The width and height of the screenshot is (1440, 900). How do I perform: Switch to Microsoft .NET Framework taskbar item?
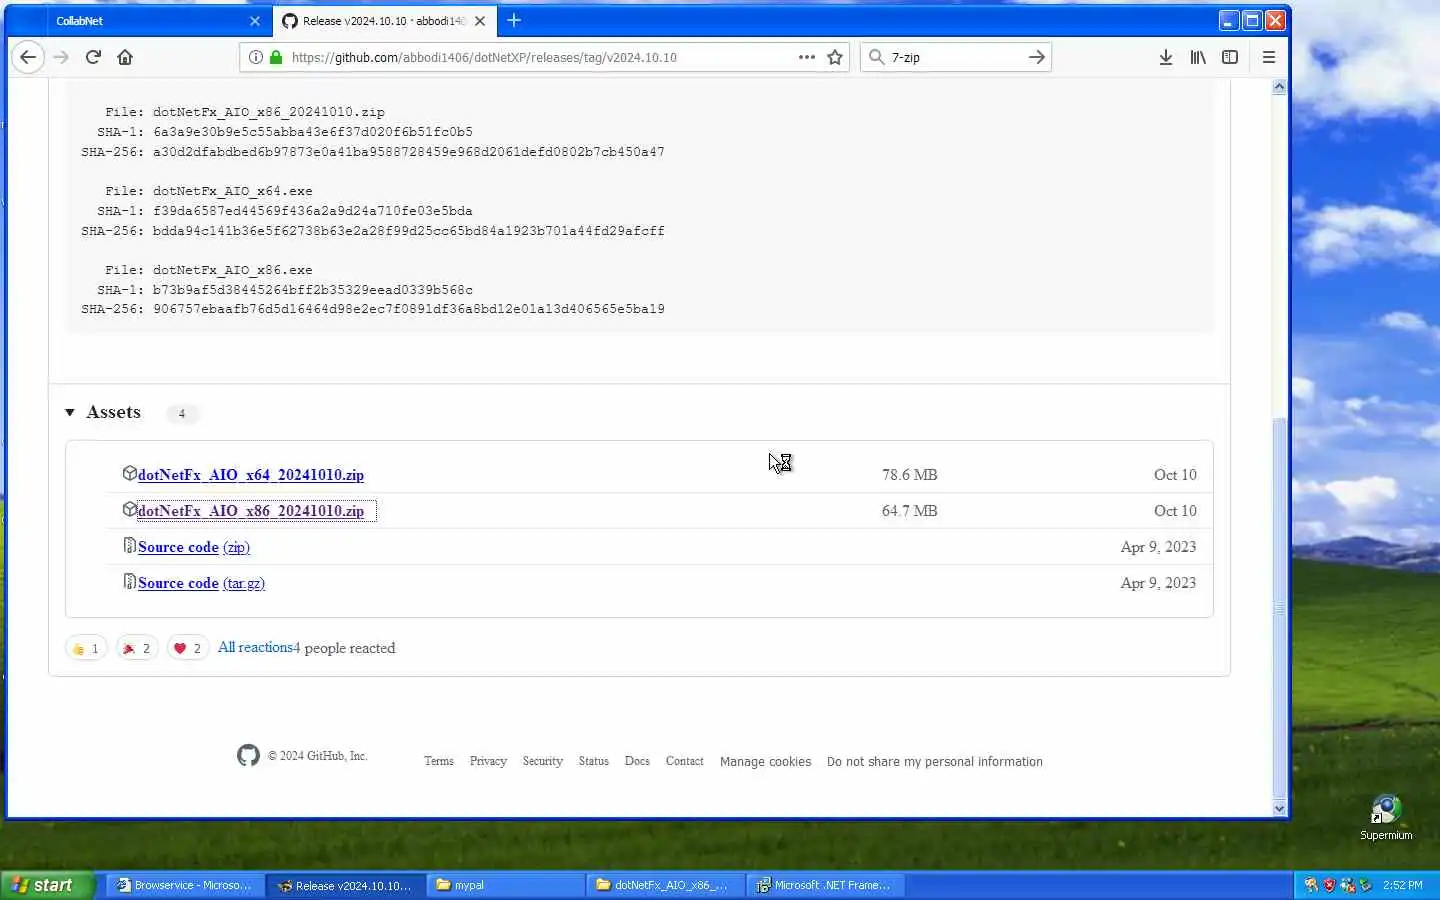pyautogui.click(x=825, y=885)
